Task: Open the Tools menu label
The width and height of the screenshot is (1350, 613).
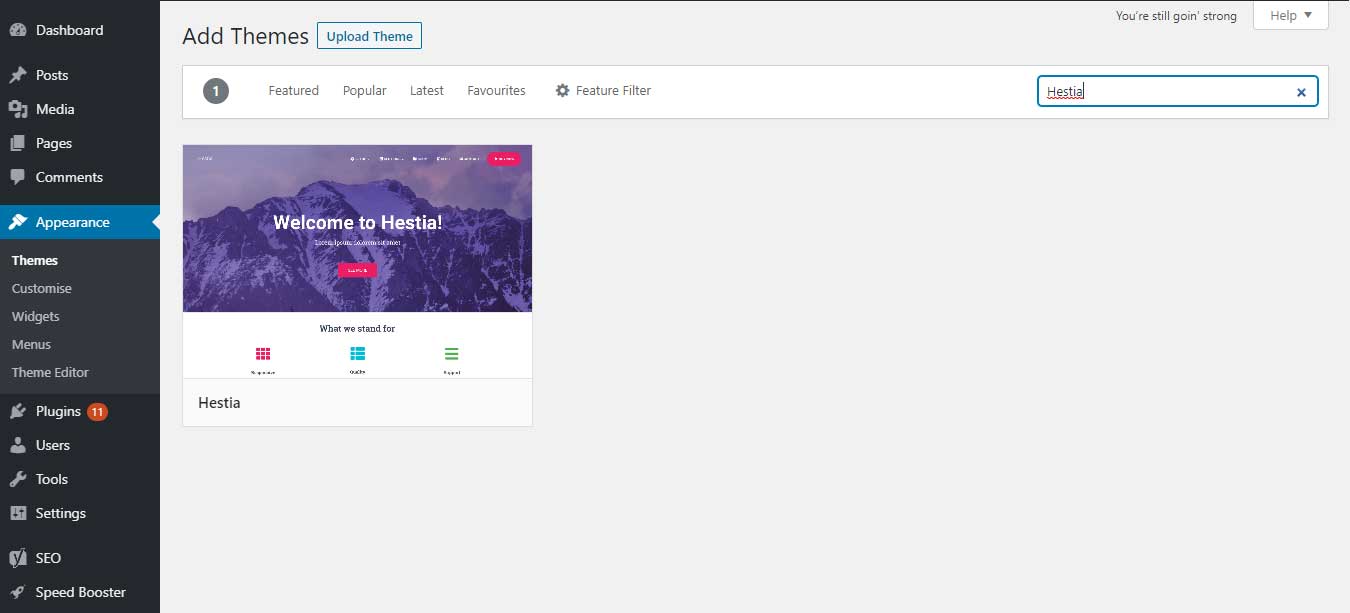Action: [x=52, y=479]
